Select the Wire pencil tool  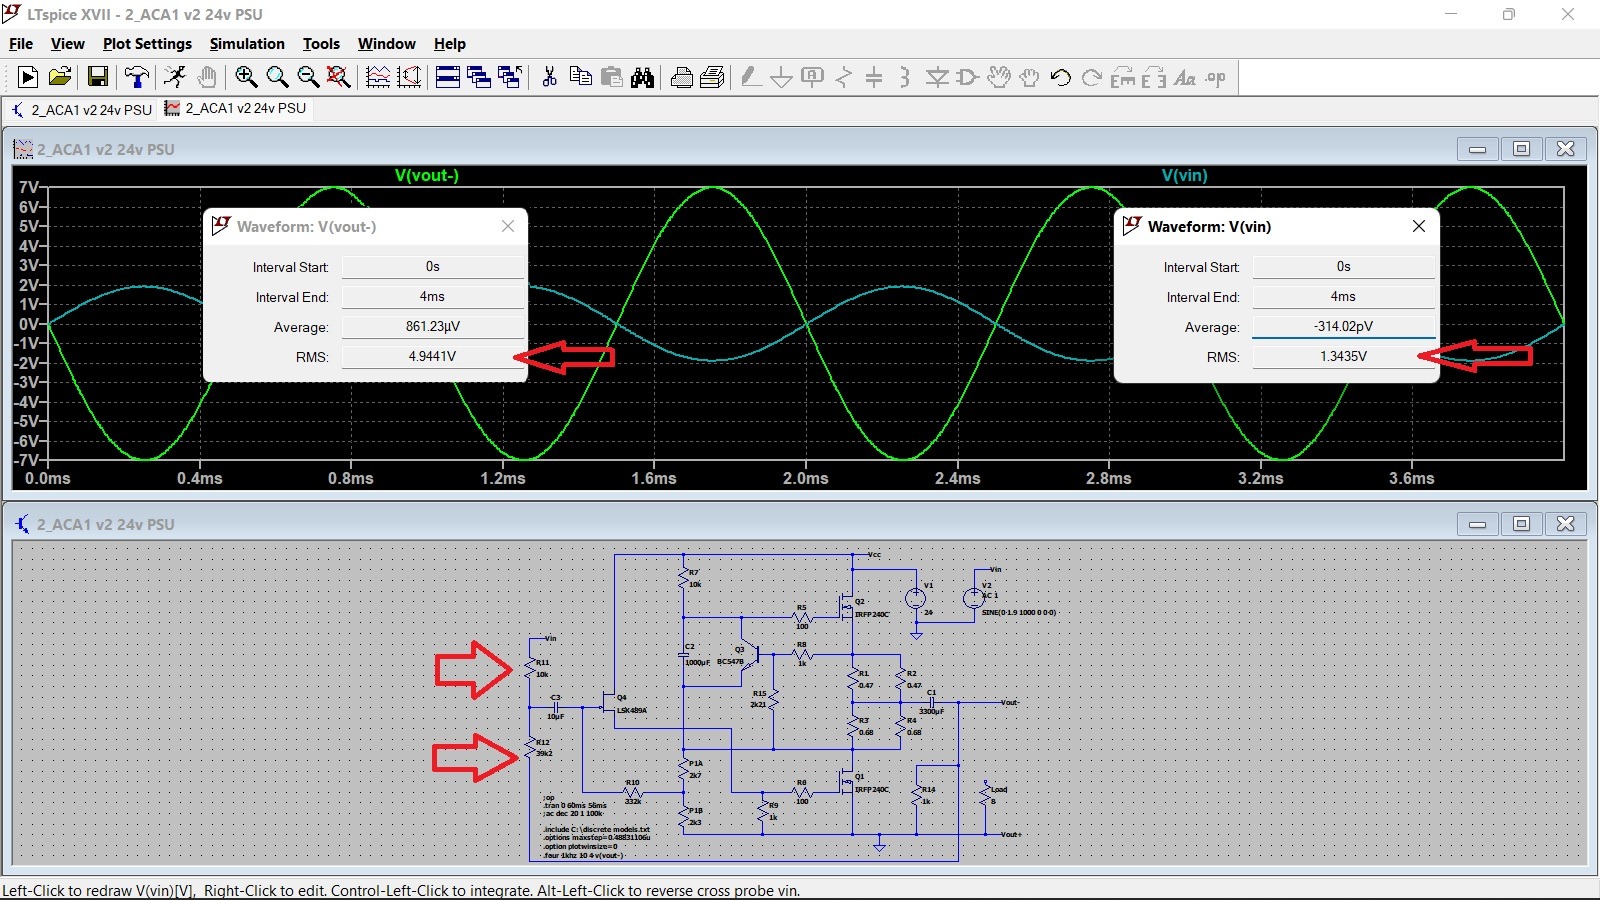(751, 77)
